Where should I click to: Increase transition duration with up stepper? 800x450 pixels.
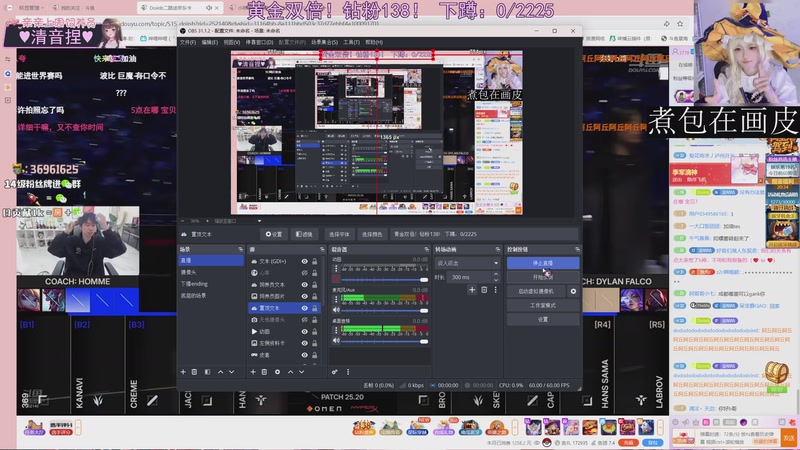tap(496, 274)
